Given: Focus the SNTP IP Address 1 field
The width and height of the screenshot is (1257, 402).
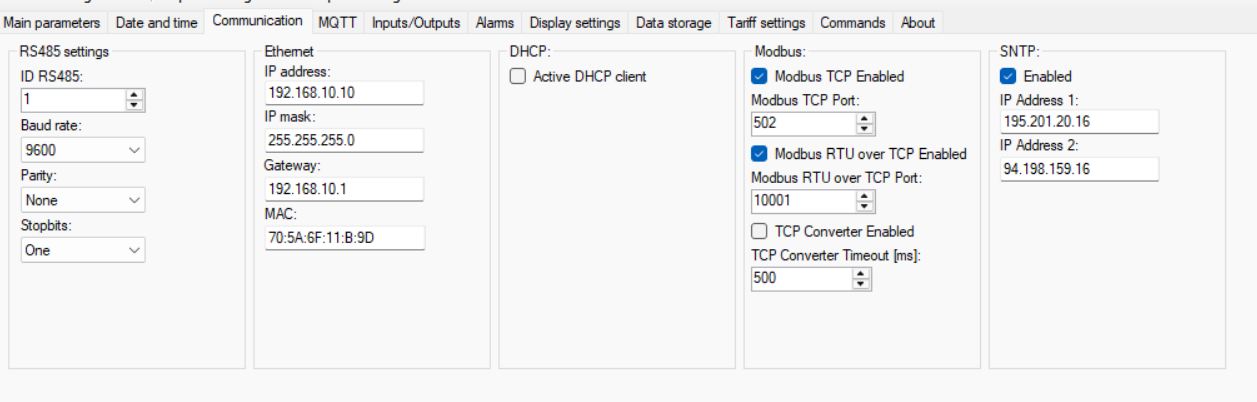Looking at the screenshot, I should pos(1079,121).
